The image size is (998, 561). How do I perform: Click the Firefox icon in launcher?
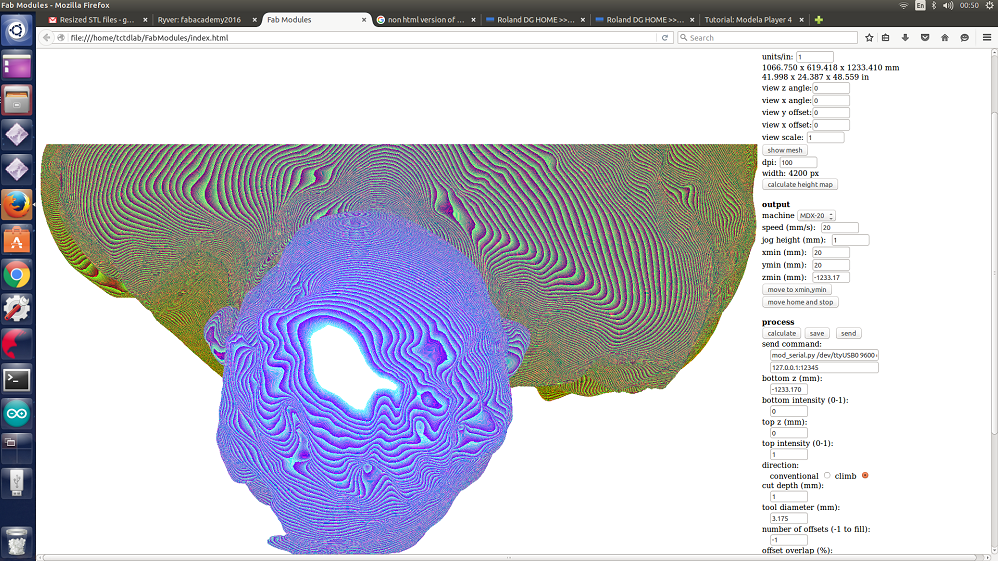click(x=17, y=205)
